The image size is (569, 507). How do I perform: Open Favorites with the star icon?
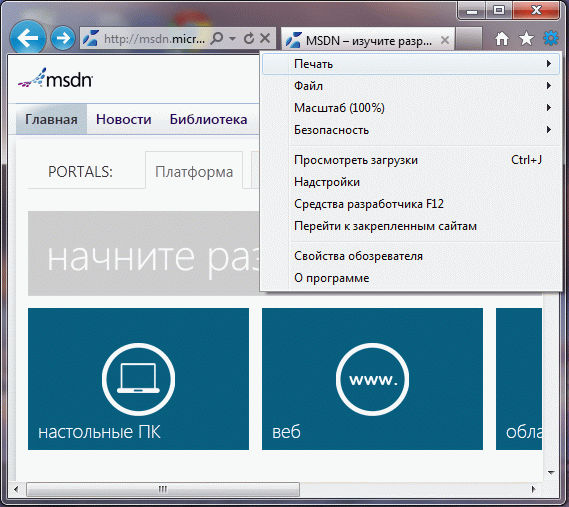point(526,38)
